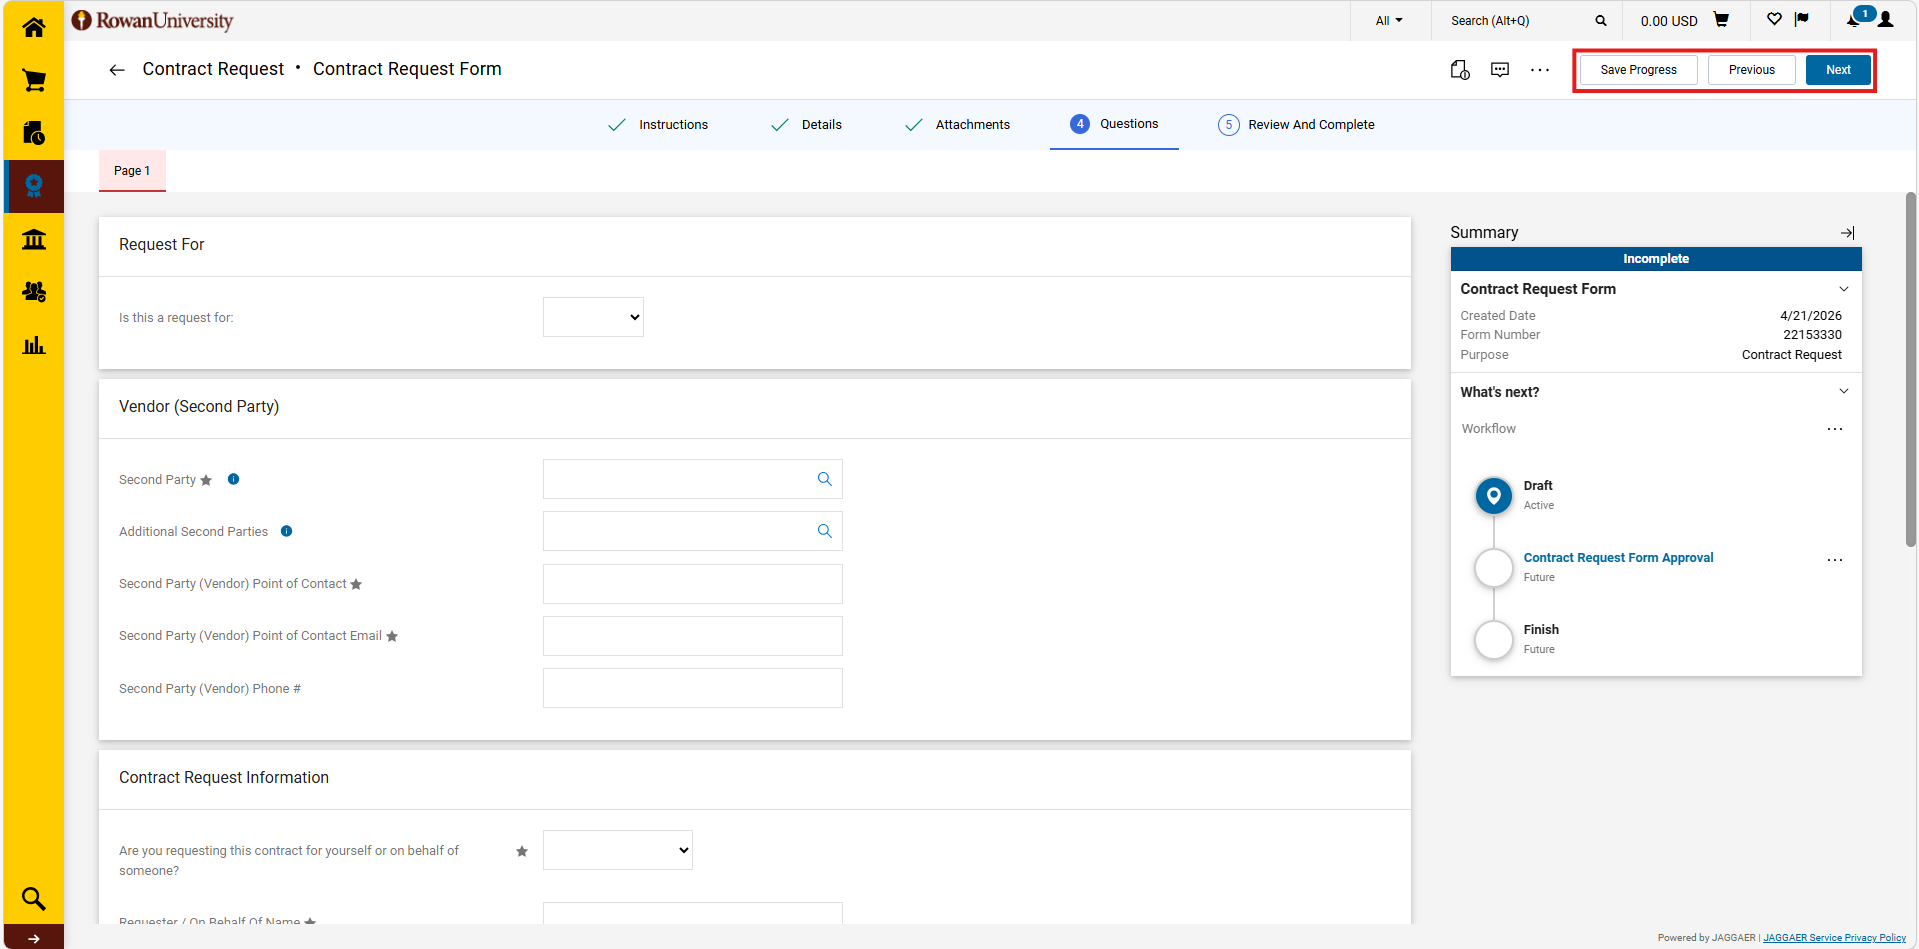Click the sidebar magnifier search icon
1919x949 pixels.
pyautogui.click(x=34, y=899)
